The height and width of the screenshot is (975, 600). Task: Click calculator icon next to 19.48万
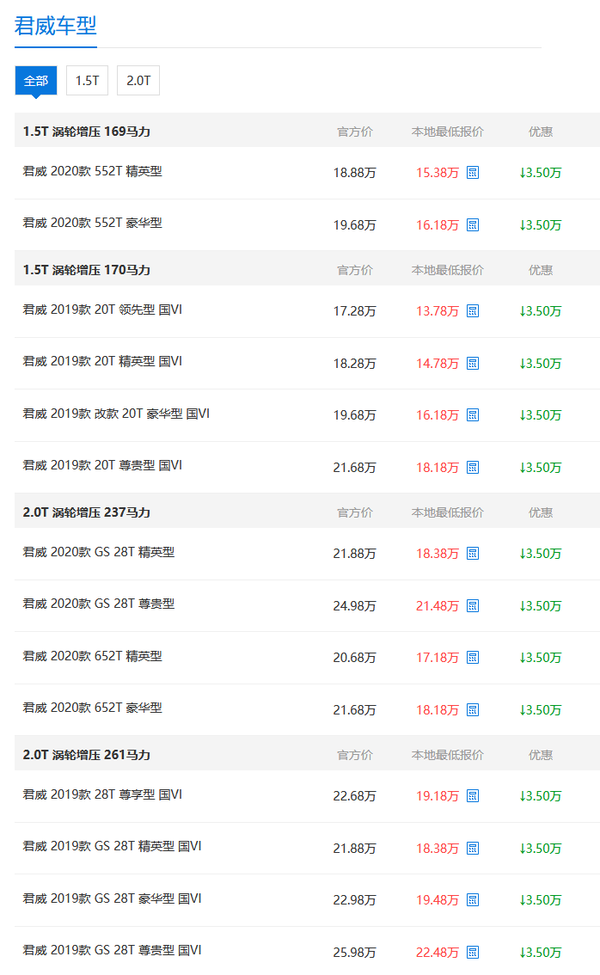[x=473, y=900]
